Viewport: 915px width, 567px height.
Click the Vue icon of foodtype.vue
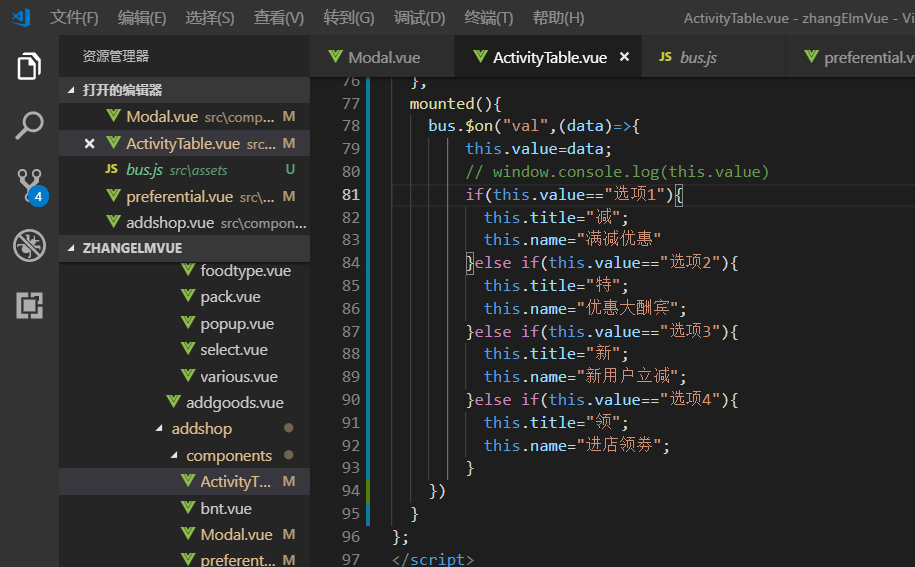[188, 270]
